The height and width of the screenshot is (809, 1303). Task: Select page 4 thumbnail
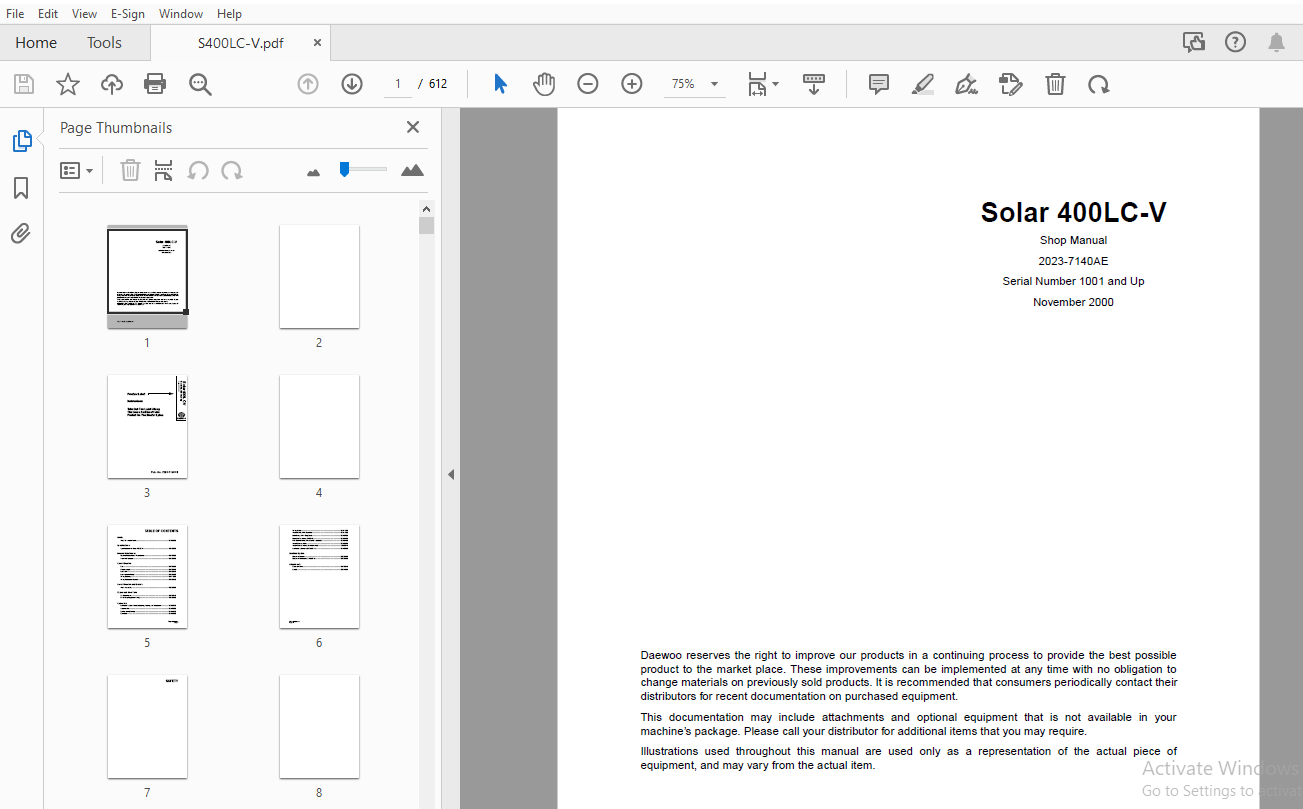pos(319,427)
